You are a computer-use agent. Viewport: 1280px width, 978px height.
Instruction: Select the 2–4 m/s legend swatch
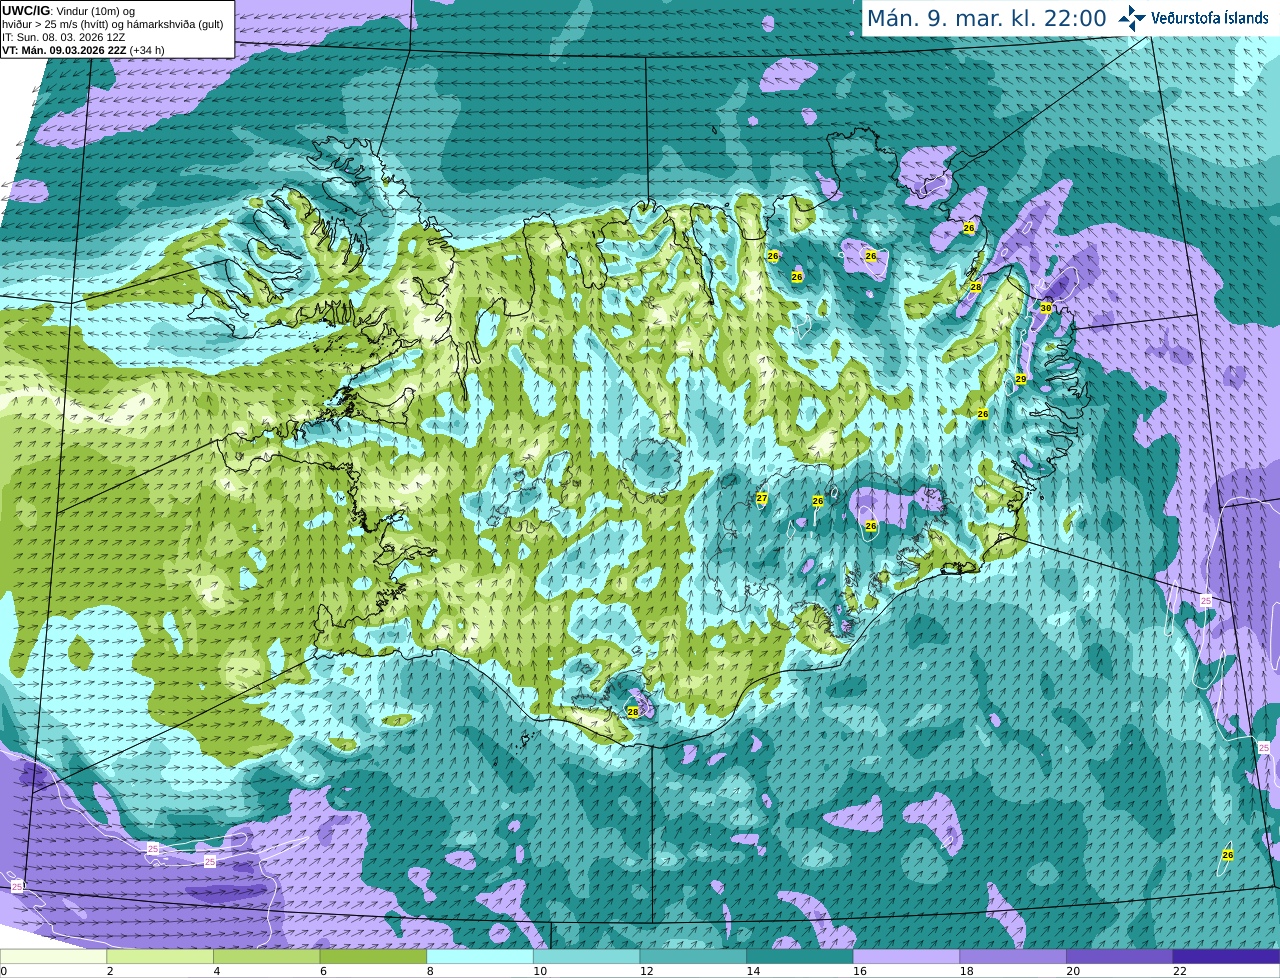[160, 956]
